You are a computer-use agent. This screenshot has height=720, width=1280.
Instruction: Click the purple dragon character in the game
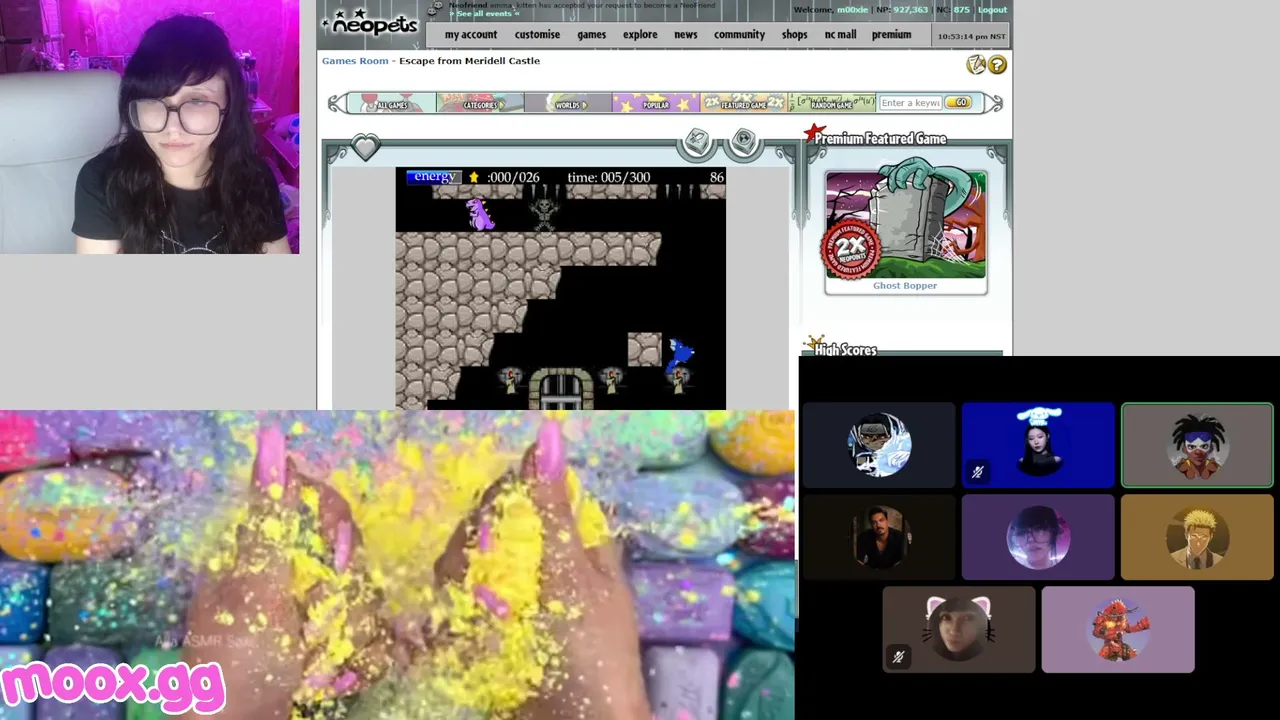tap(480, 214)
